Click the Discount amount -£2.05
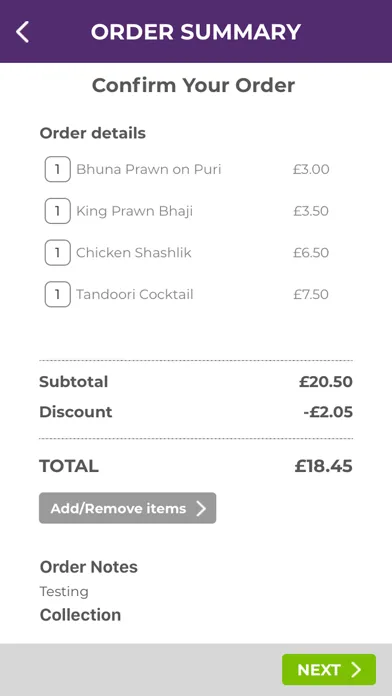This screenshot has width=392, height=696. [328, 412]
